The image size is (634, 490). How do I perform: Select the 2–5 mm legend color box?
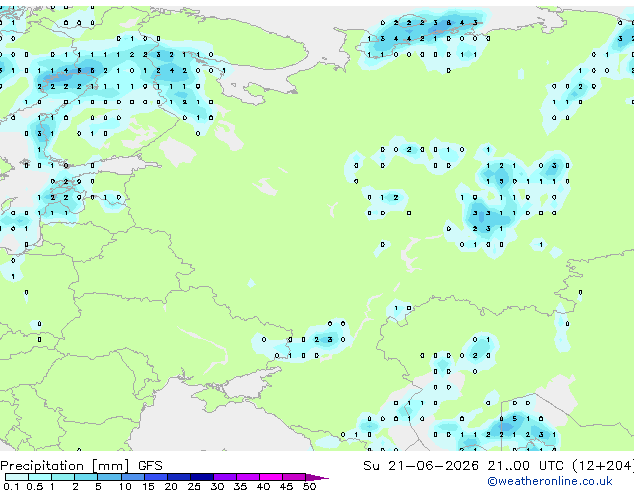click(86, 477)
